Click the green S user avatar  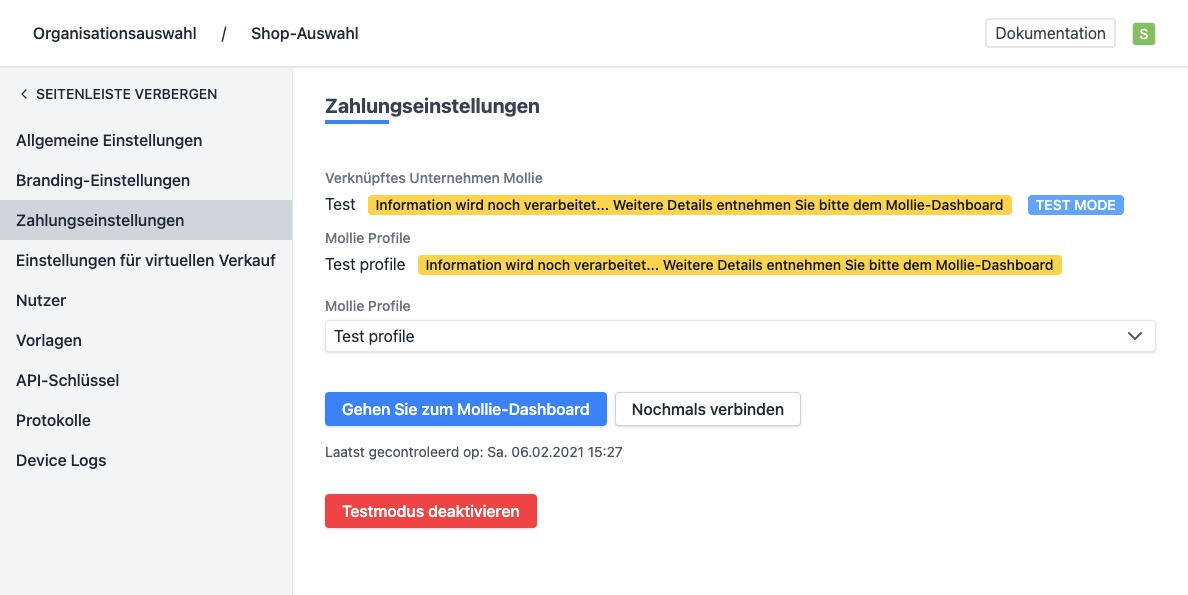[1143, 34]
